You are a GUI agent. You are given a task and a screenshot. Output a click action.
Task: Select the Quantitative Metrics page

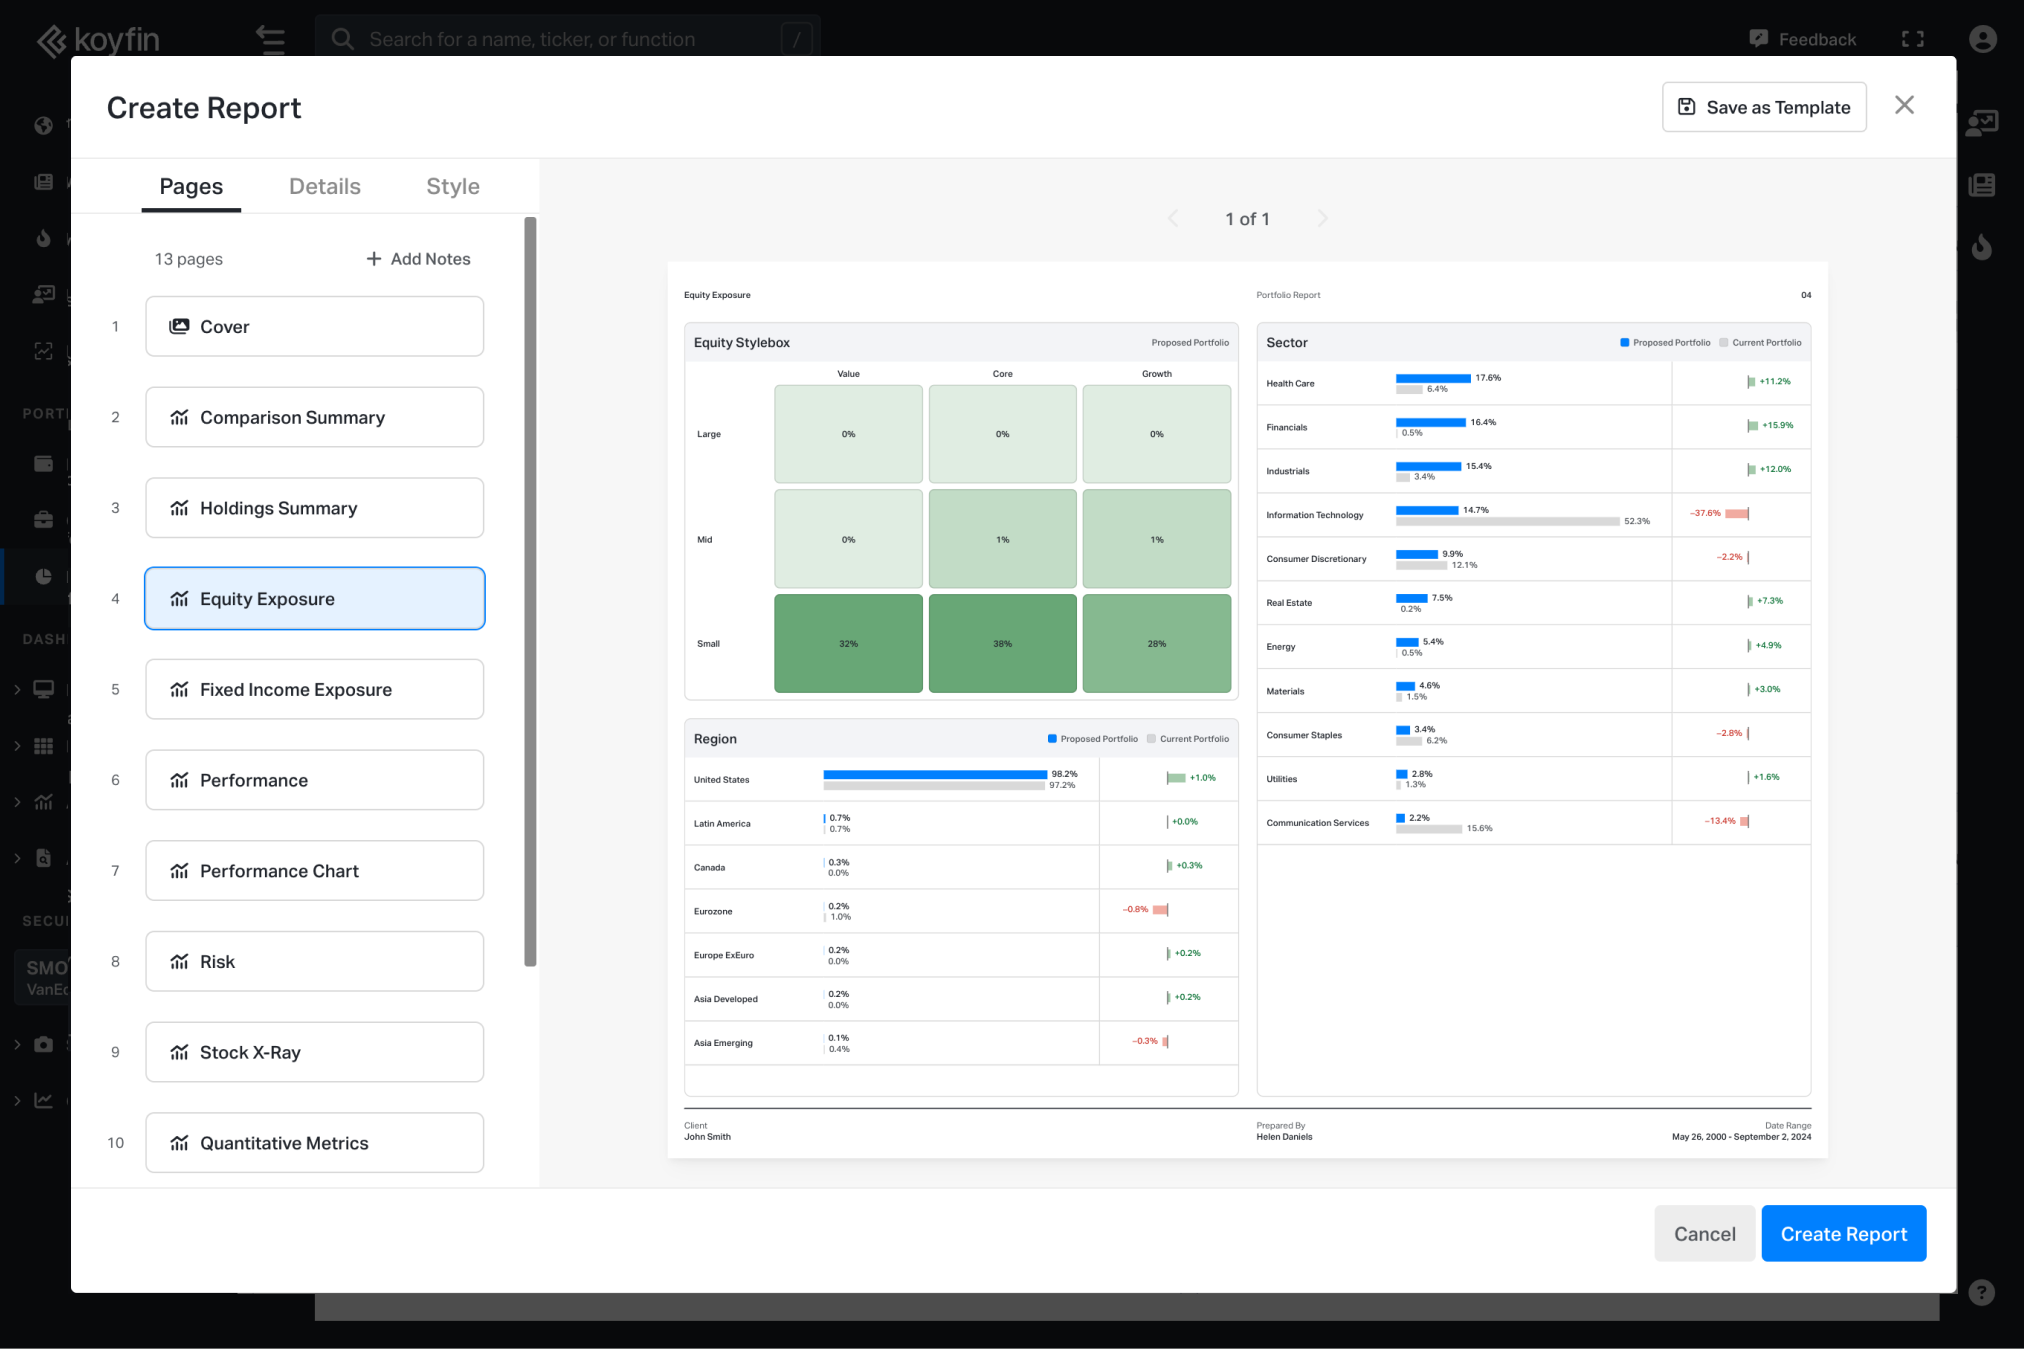(315, 1142)
